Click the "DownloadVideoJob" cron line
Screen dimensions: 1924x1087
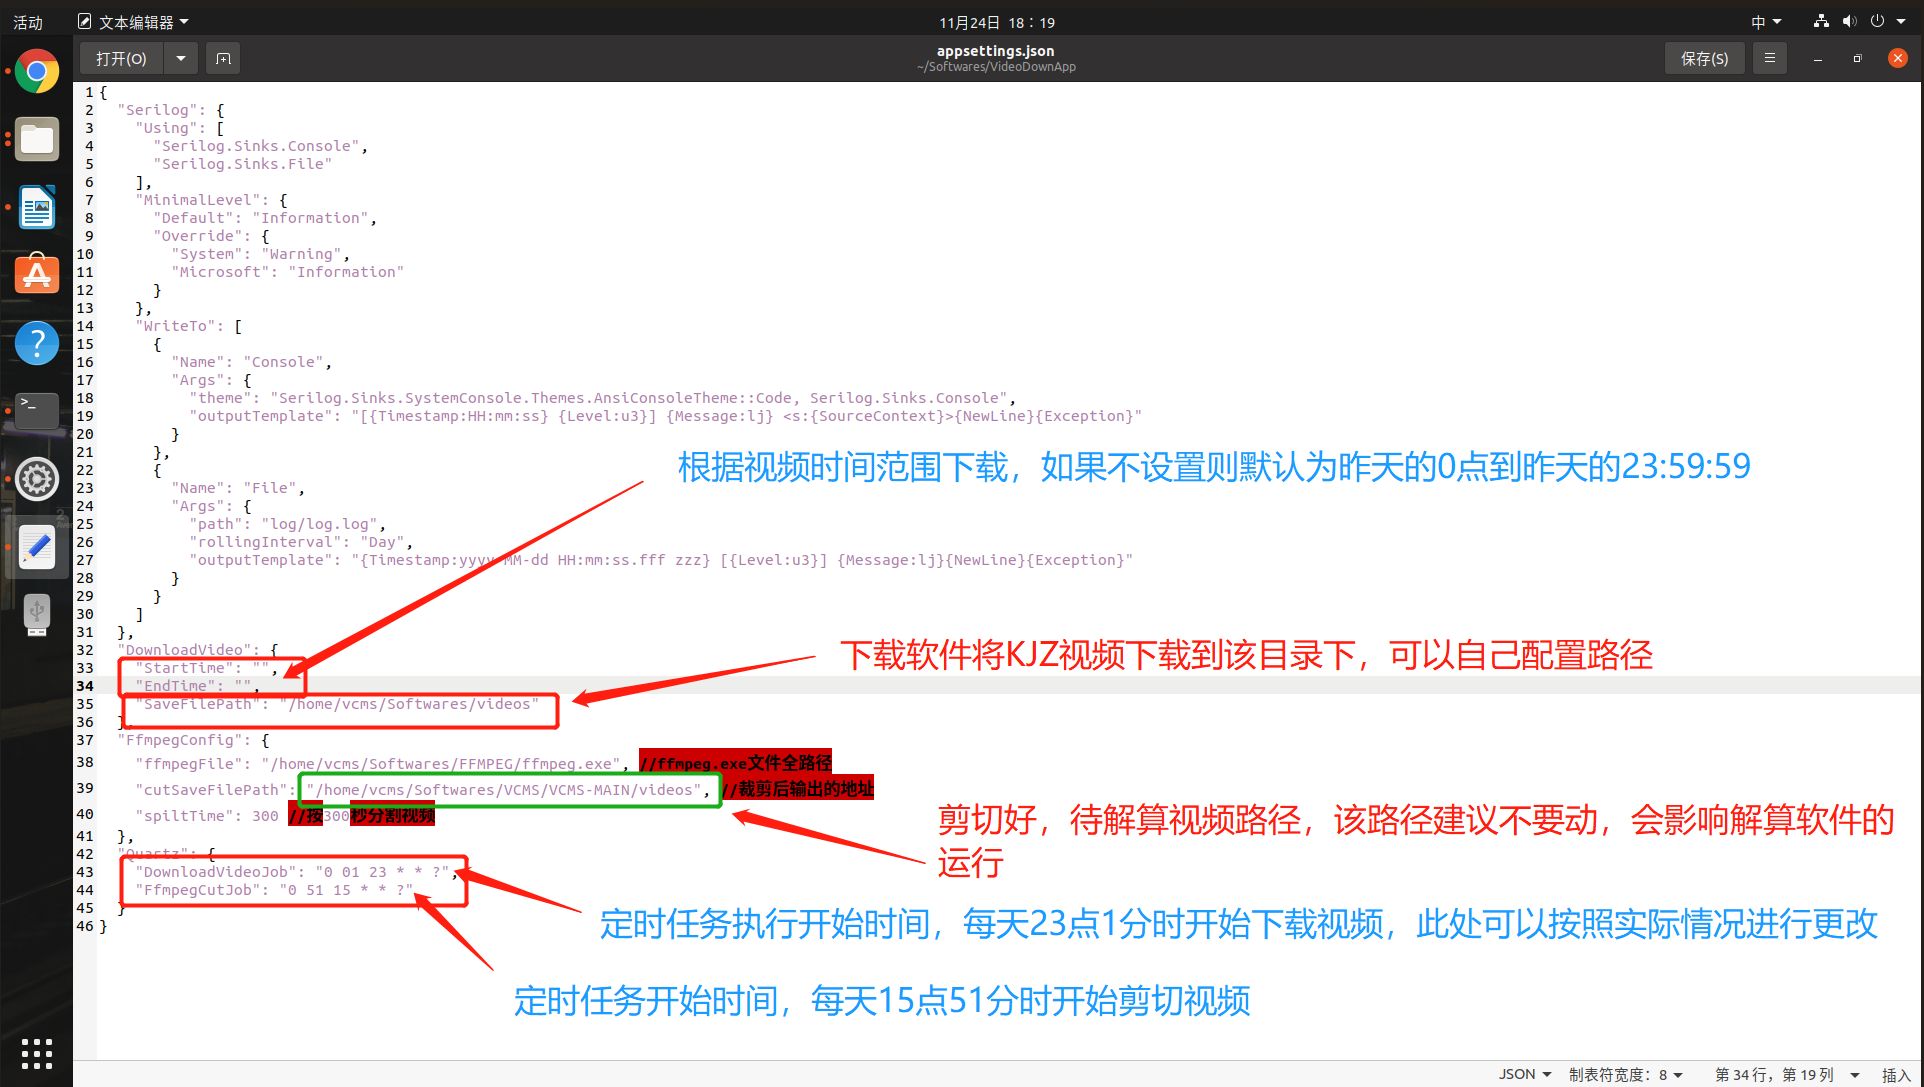[297, 872]
